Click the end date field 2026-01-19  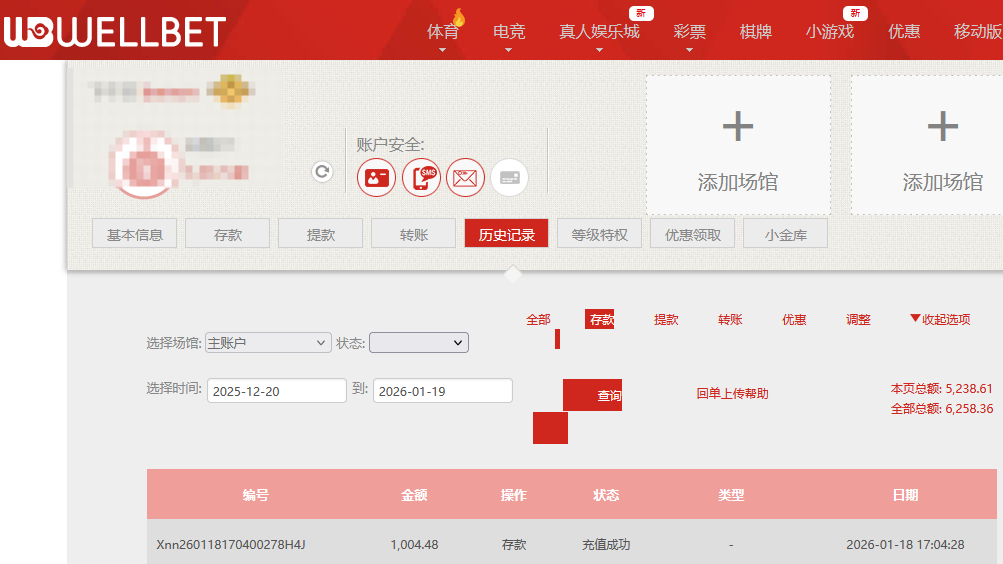[442, 391]
